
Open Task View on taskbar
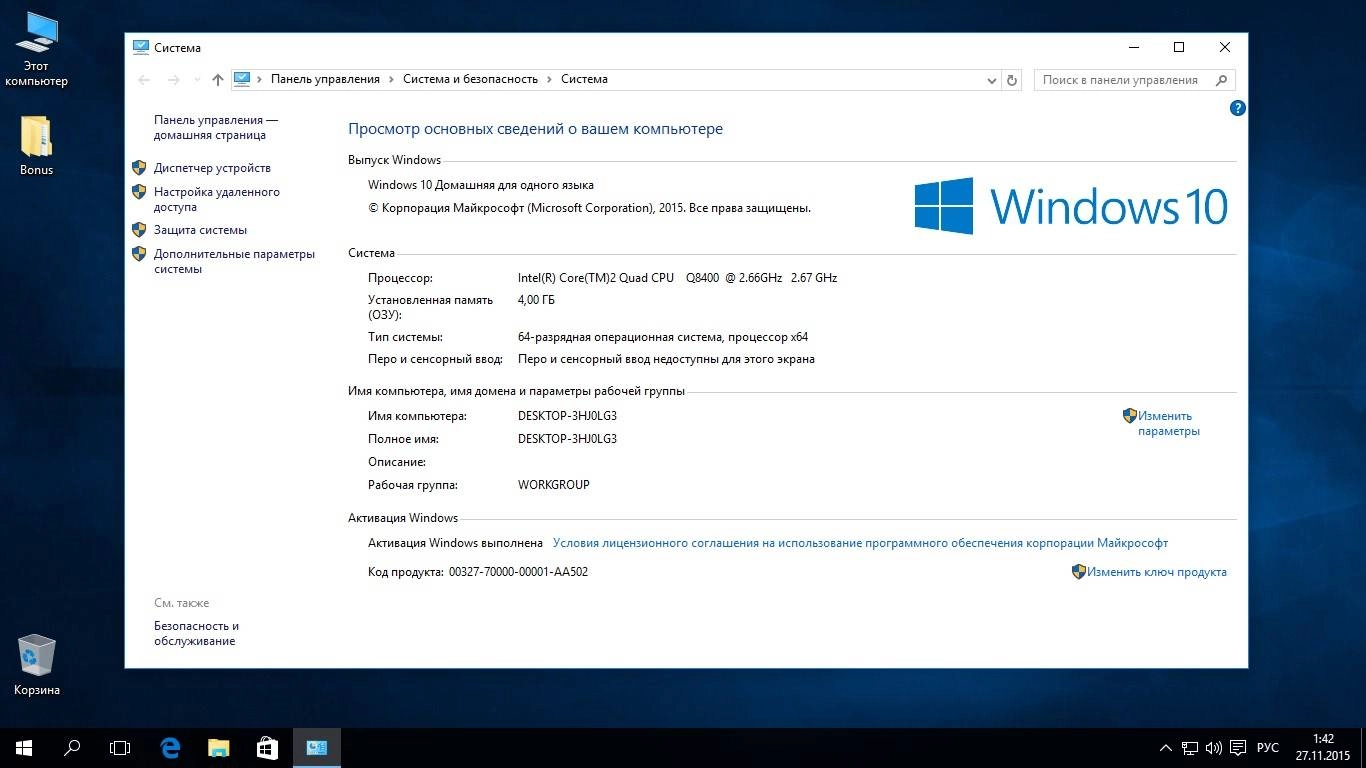[x=120, y=747]
